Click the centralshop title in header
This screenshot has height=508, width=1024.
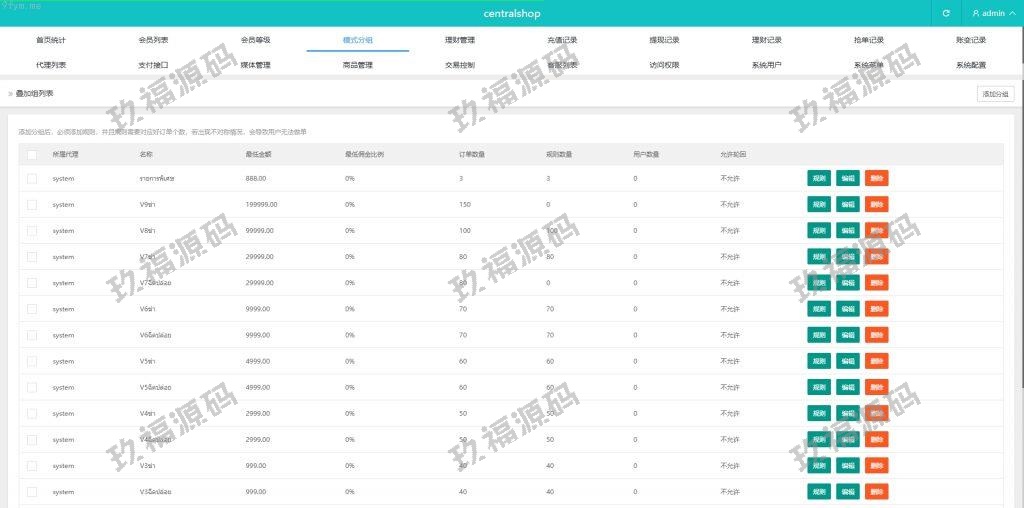coord(511,13)
